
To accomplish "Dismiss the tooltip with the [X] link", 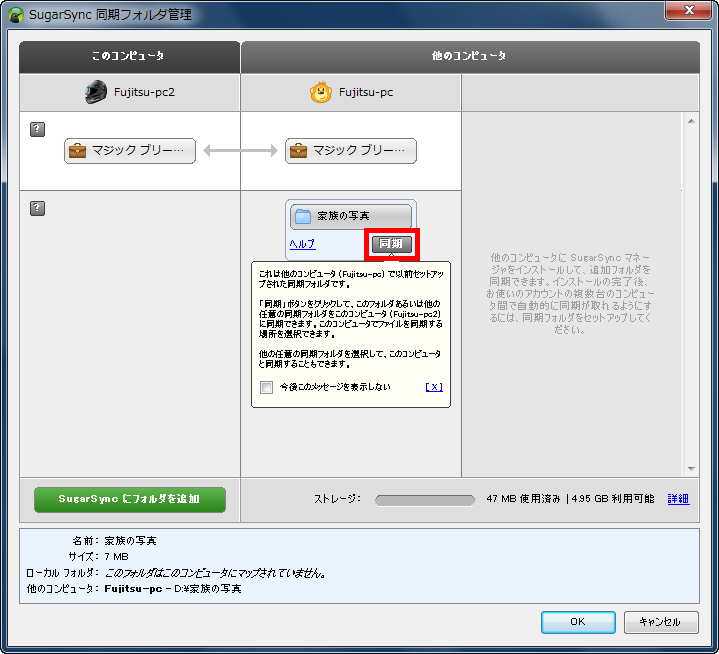I will (x=434, y=387).
